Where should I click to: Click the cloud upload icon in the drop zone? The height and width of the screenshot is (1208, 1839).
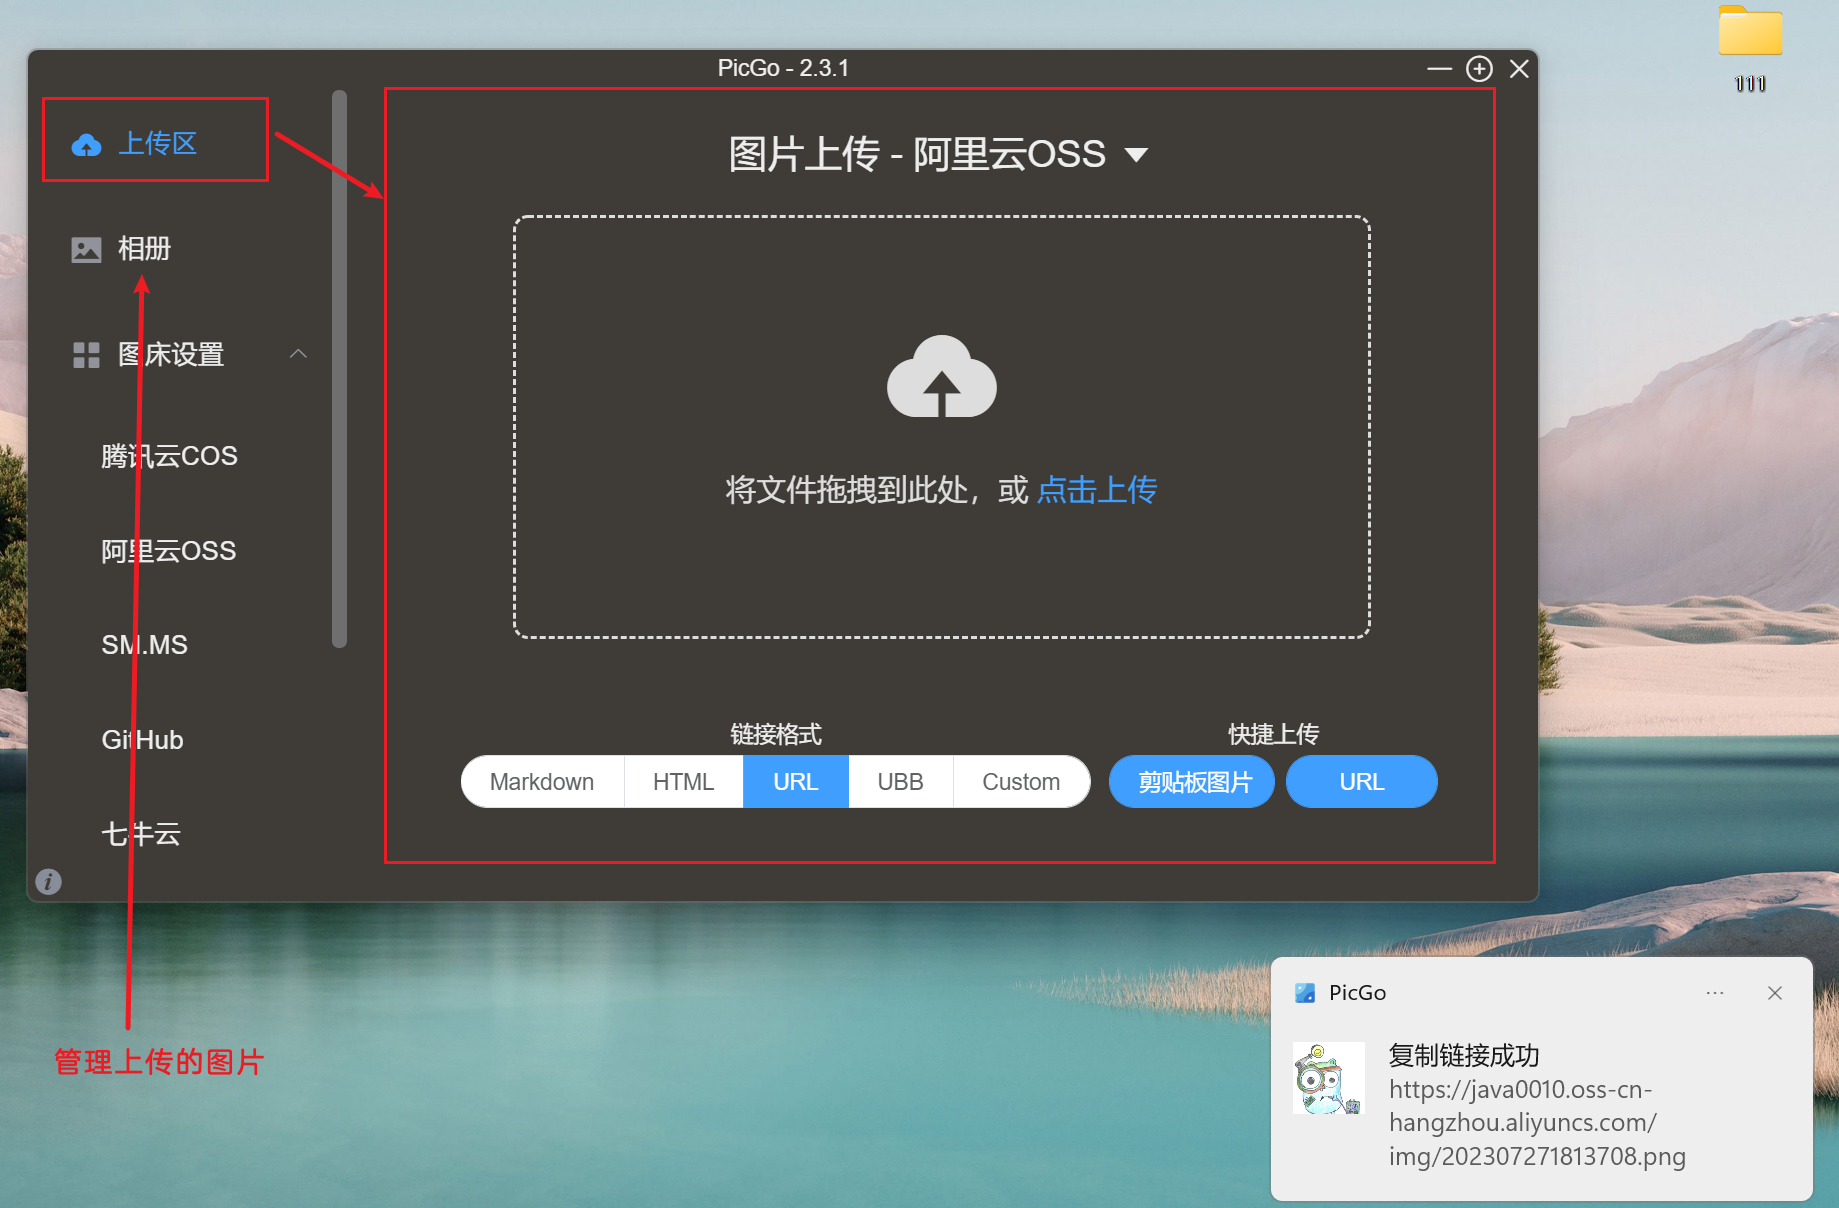(942, 376)
